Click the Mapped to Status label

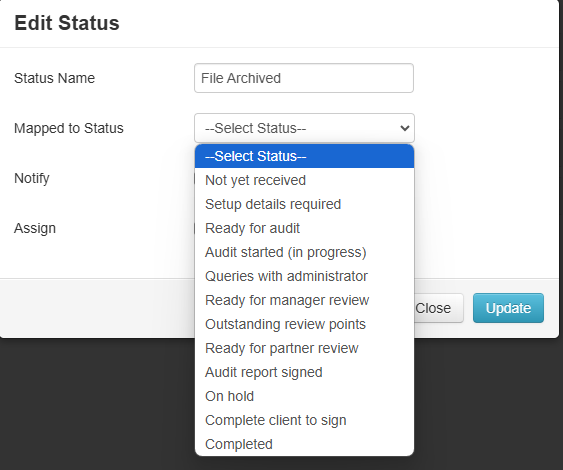69,128
